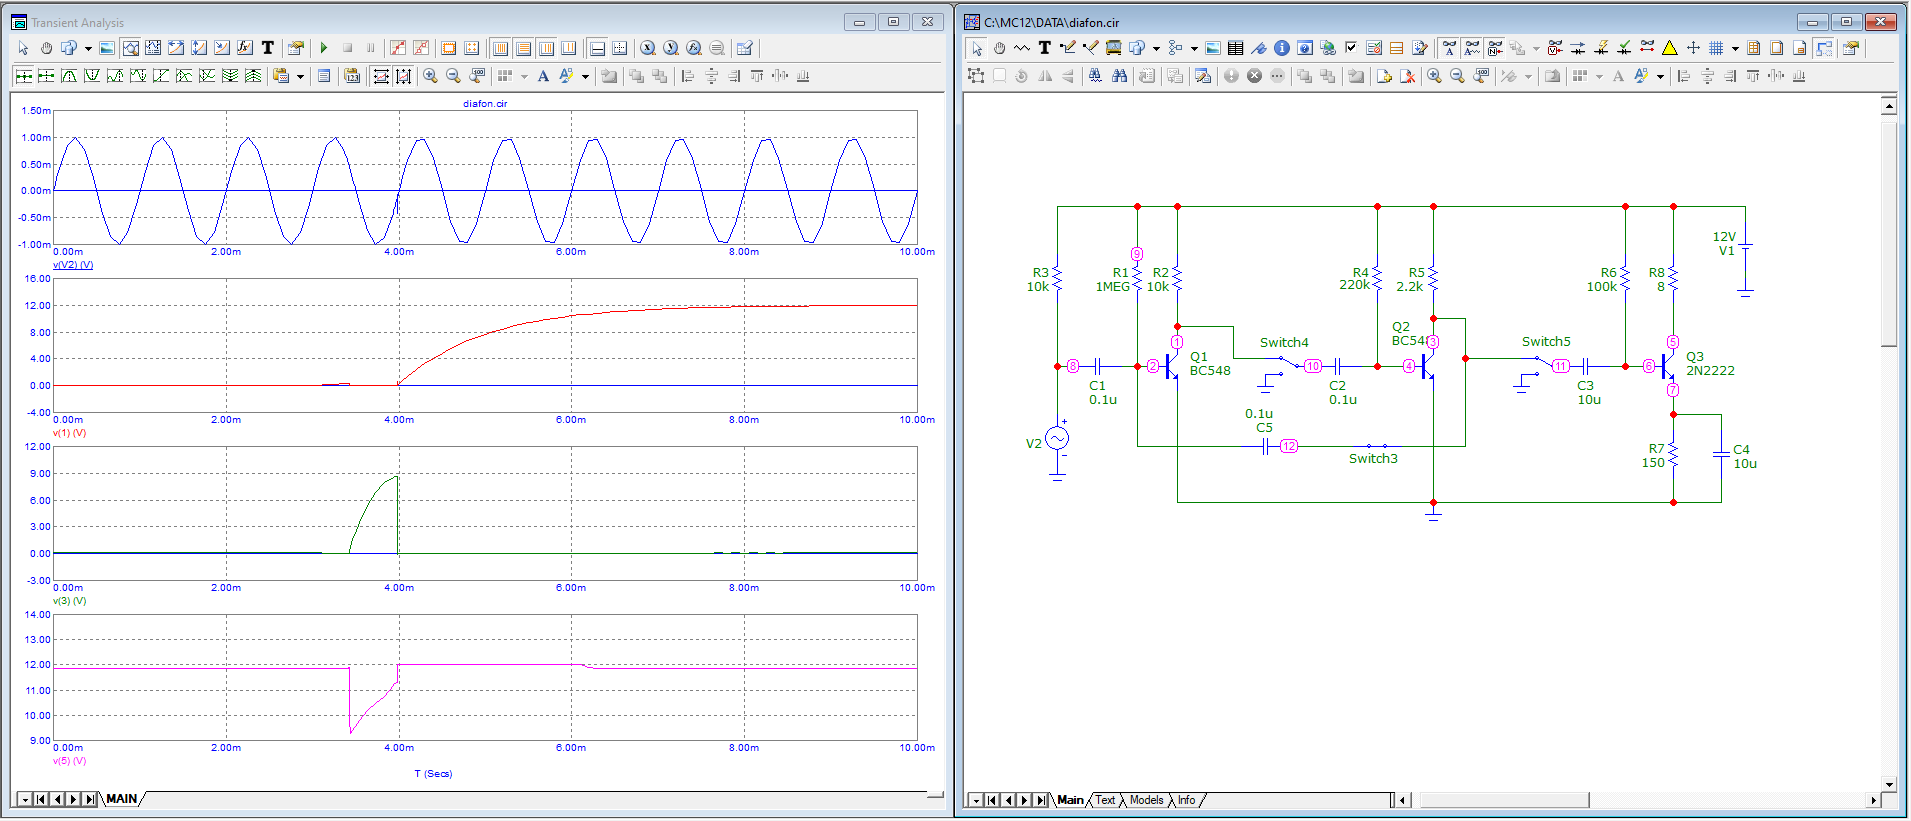The width and height of the screenshot is (1911, 821).
Task: Toggle node voltages display icon
Action: pos(1555,48)
